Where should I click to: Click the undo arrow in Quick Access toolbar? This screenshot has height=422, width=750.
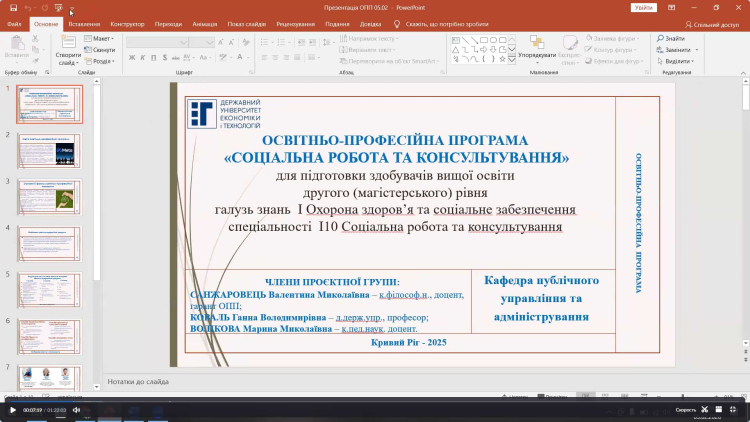click(x=27, y=7)
